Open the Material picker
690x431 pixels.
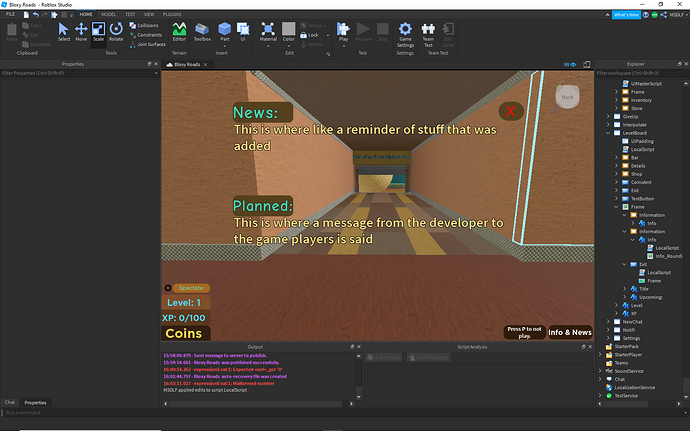268,32
